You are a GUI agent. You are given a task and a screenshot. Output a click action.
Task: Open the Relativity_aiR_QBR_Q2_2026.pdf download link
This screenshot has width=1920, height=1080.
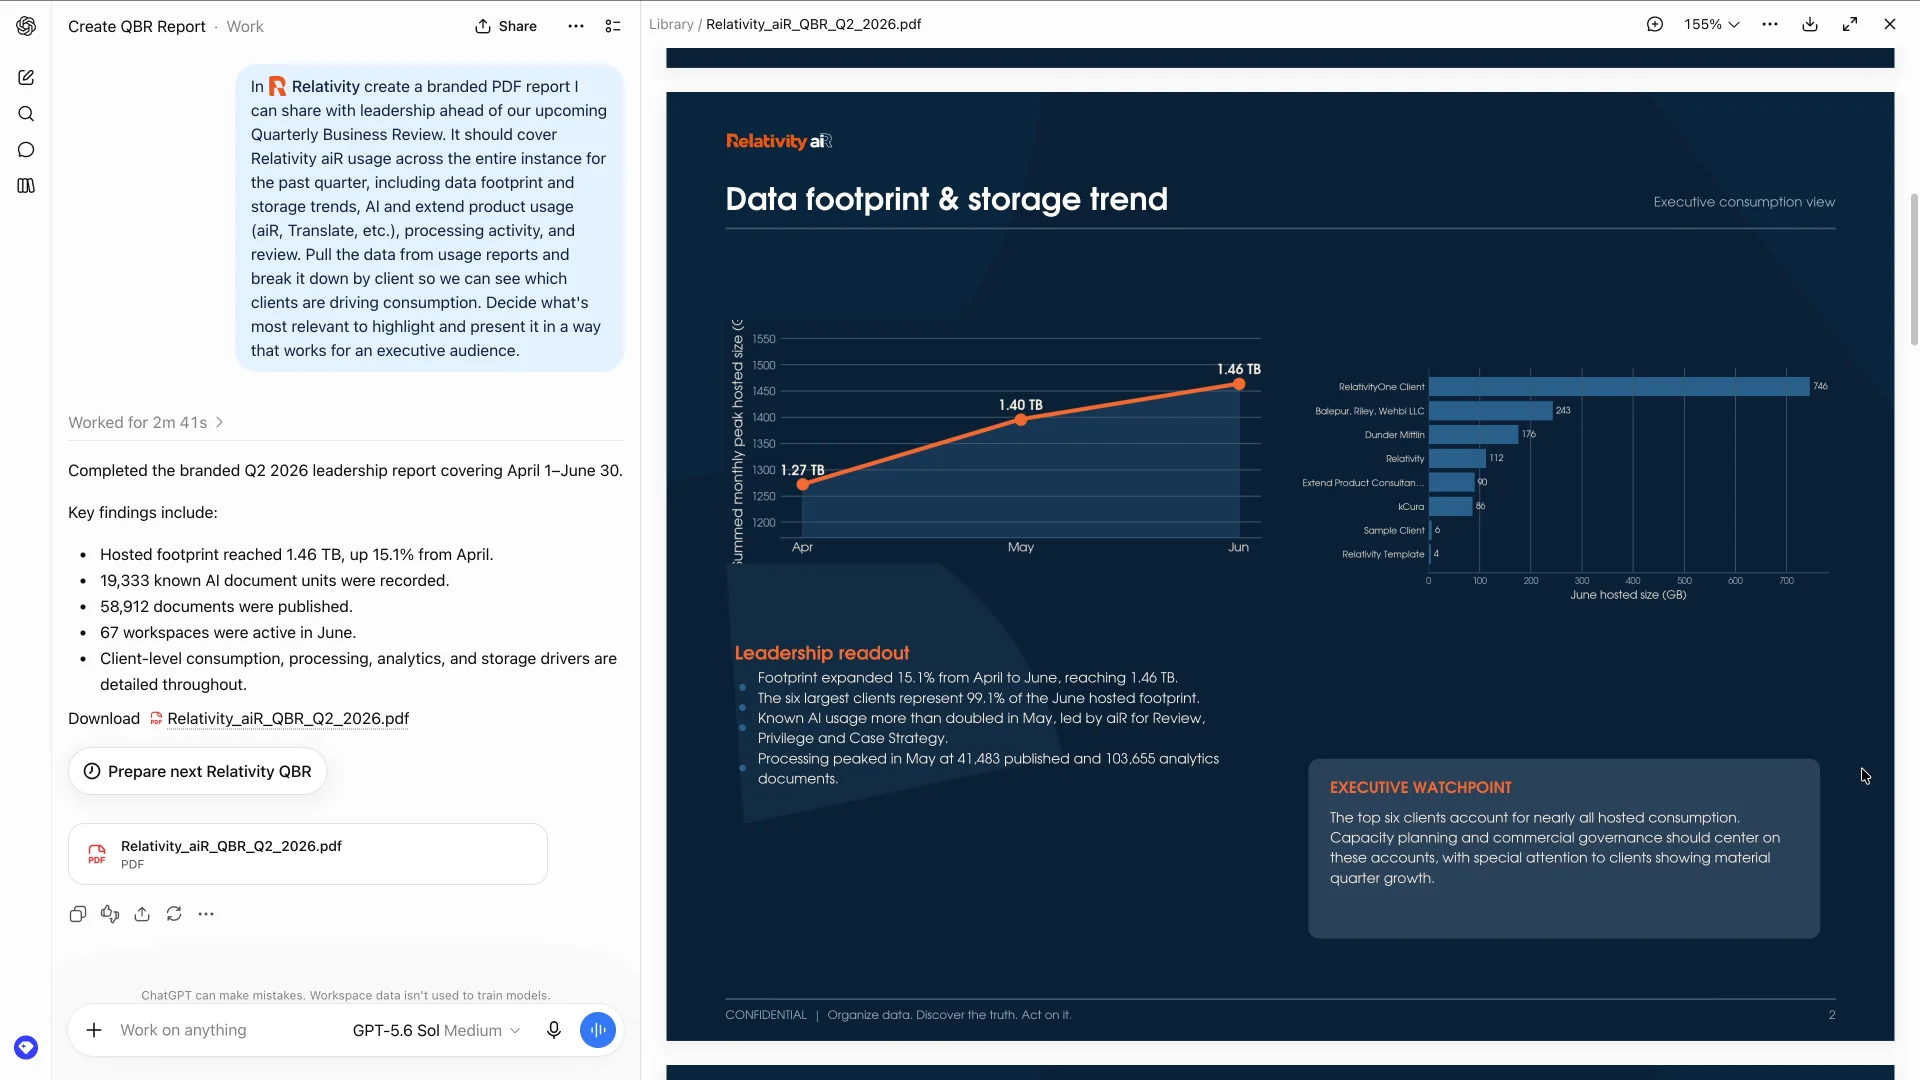coord(288,718)
